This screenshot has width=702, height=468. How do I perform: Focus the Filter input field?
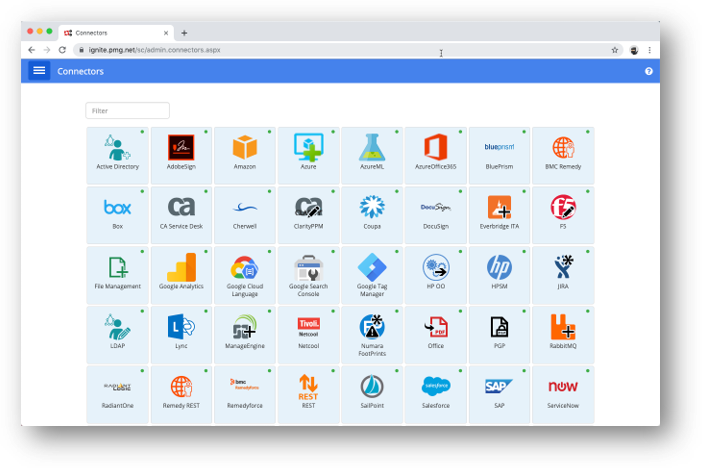(128, 111)
